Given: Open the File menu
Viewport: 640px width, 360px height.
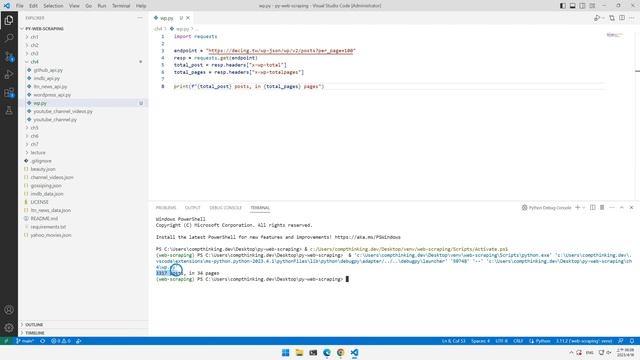Looking at the screenshot, I should pos(20,6).
